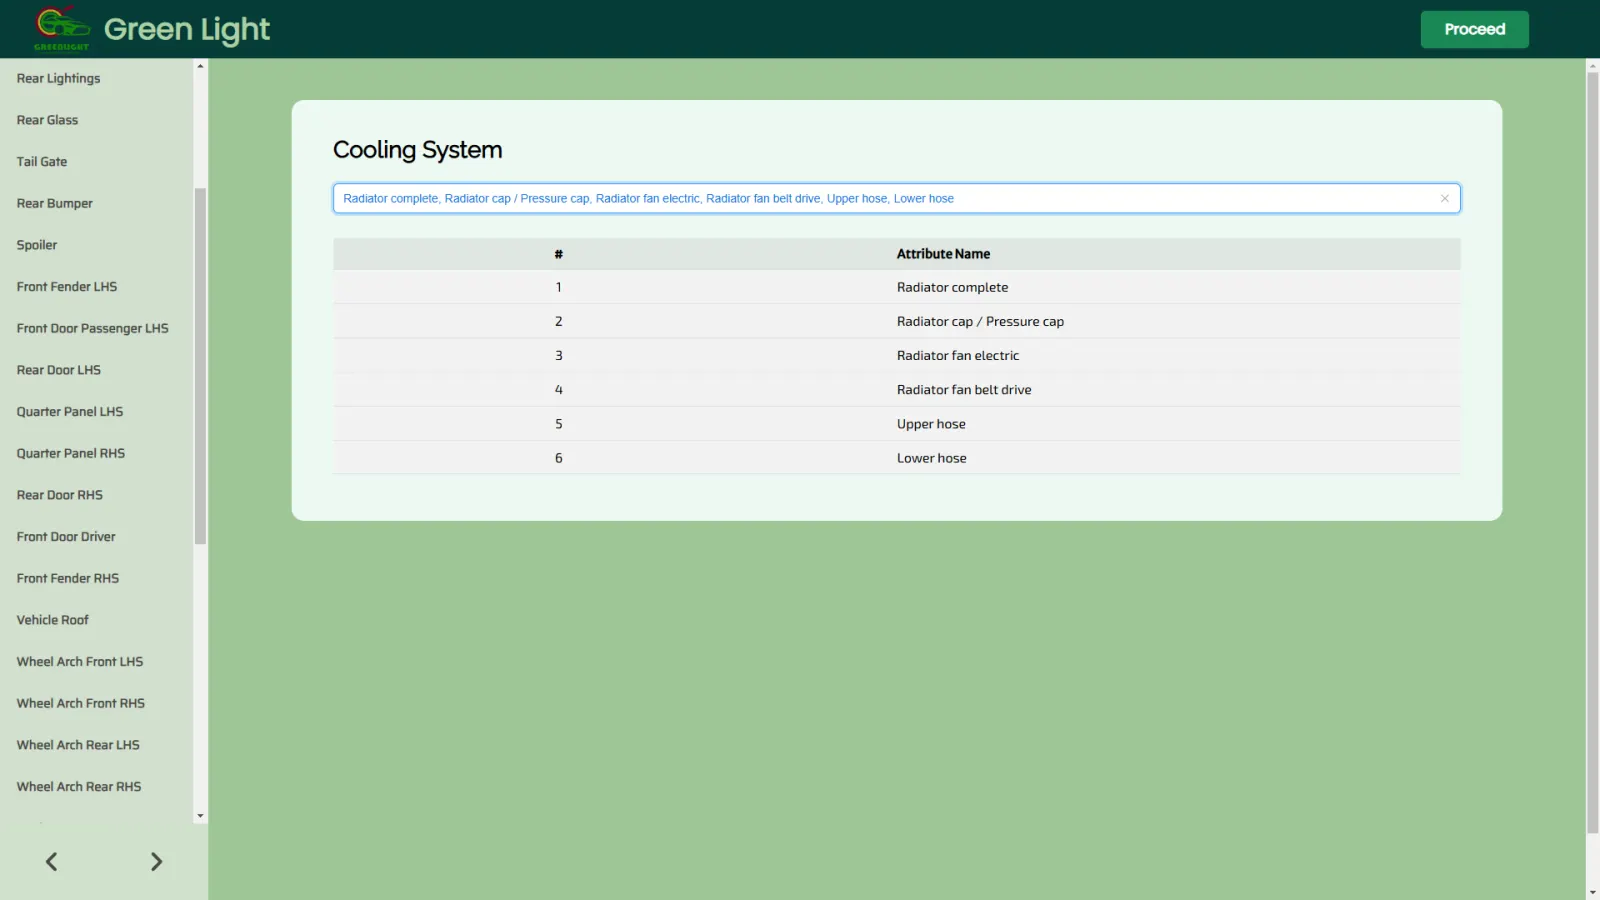
Task: Select Wheel Arch Front LHS
Action: [x=80, y=662]
